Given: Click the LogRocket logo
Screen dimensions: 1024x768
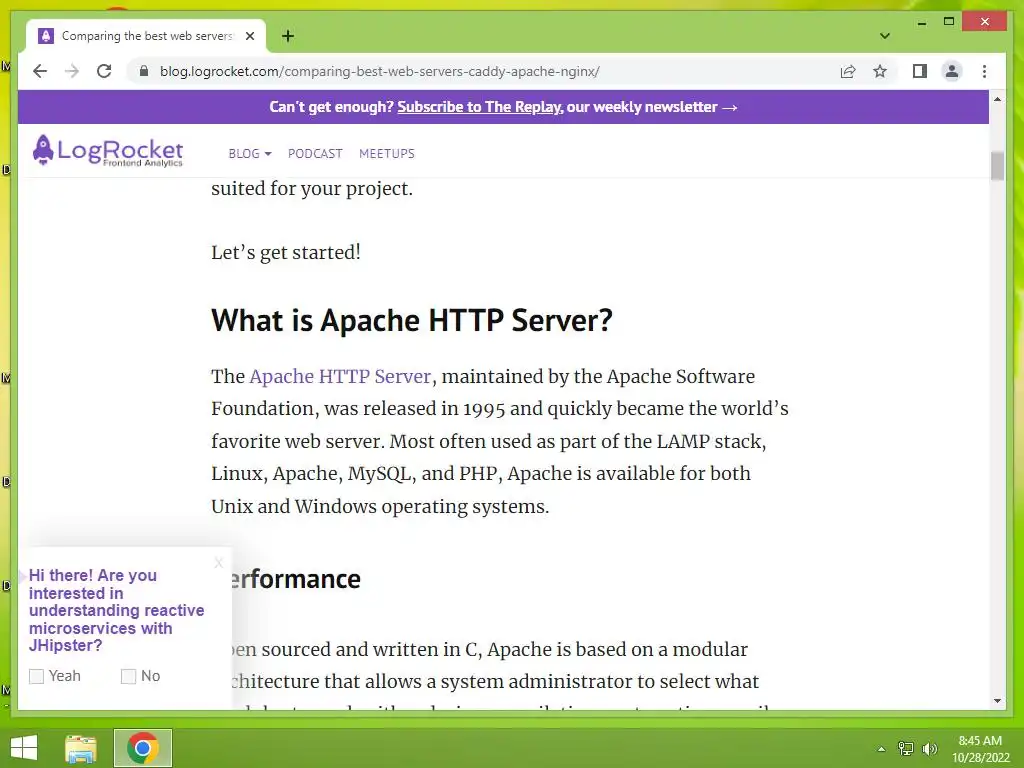Looking at the screenshot, I should (x=108, y=151).
